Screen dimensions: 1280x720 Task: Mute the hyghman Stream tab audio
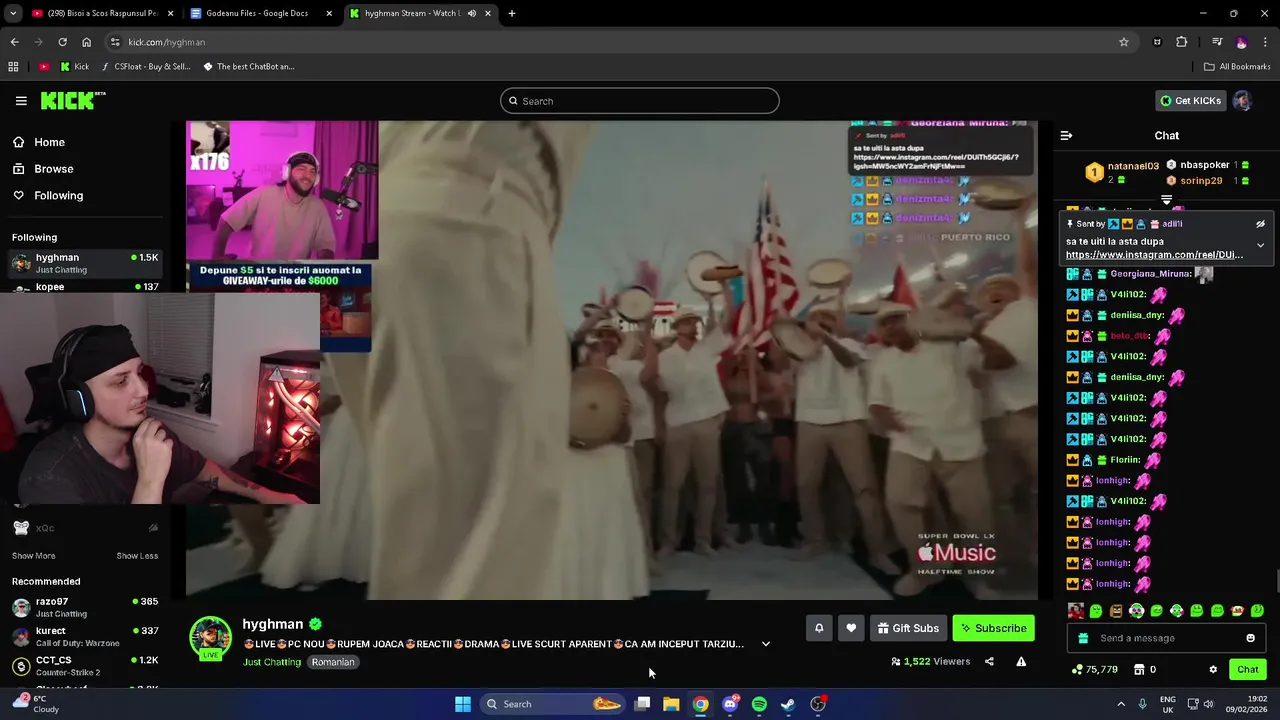point(471,14)
